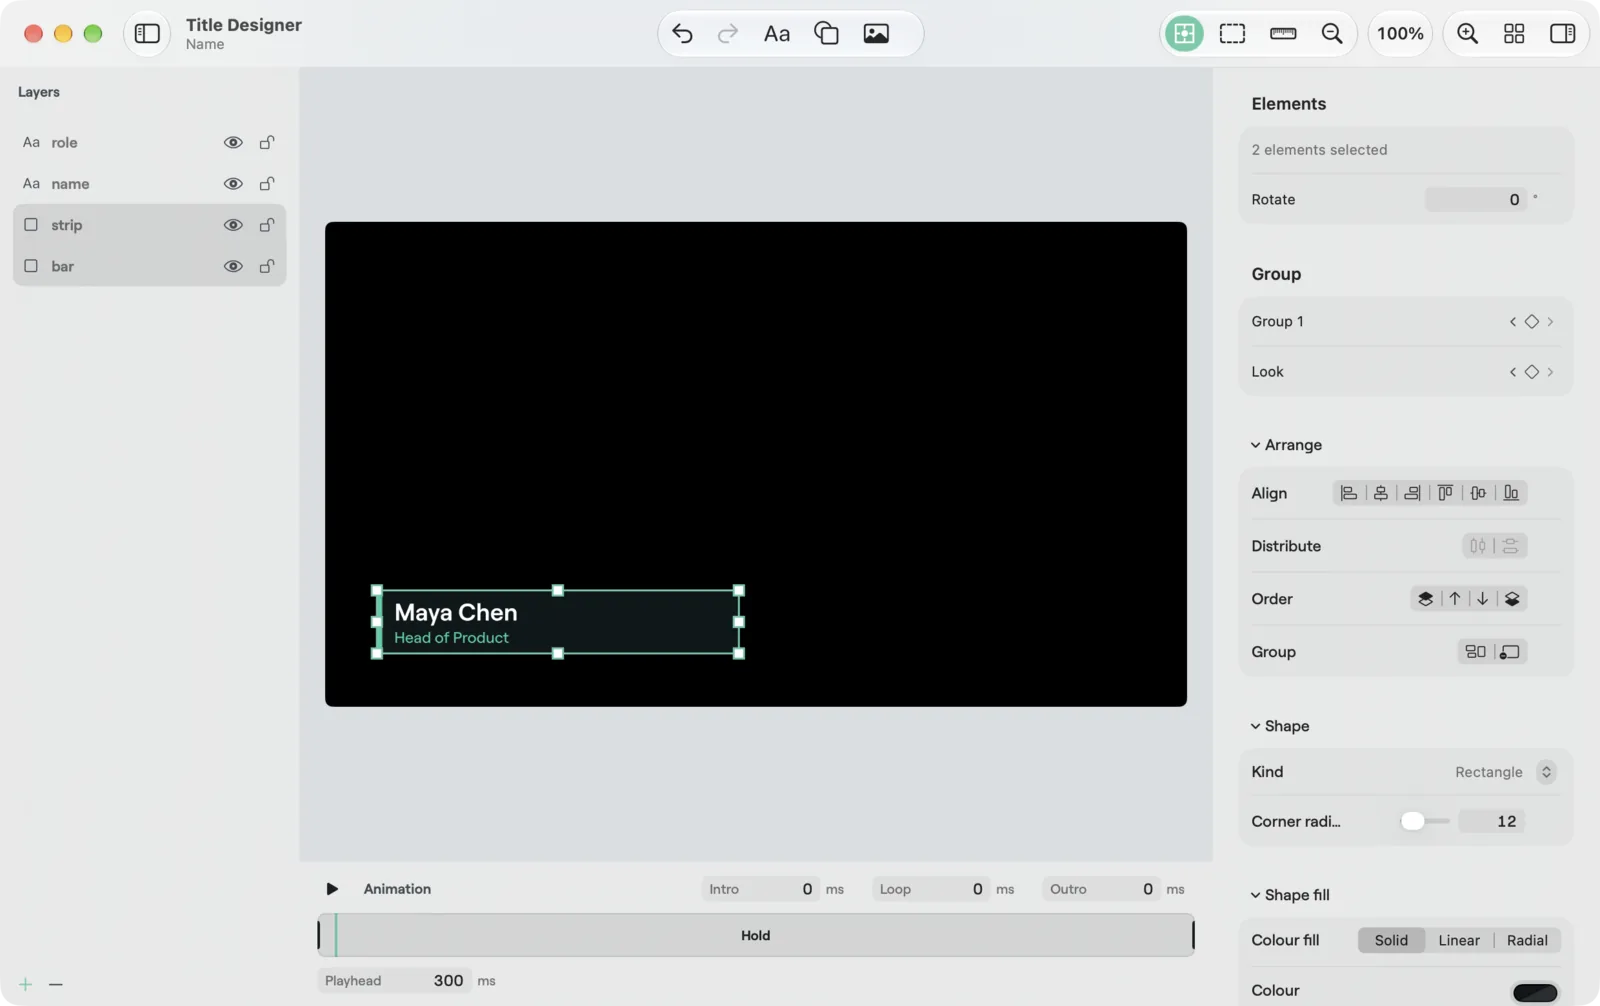Select the strip shape layer
1600x1006 pixels.
[x=150, y=225]
